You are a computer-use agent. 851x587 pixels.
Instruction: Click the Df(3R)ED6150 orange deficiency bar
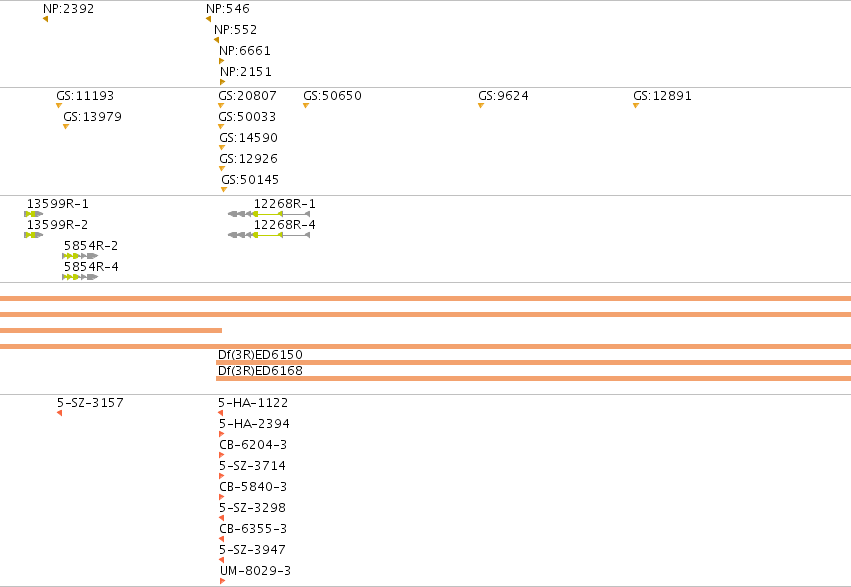click(x=534, y=362)
